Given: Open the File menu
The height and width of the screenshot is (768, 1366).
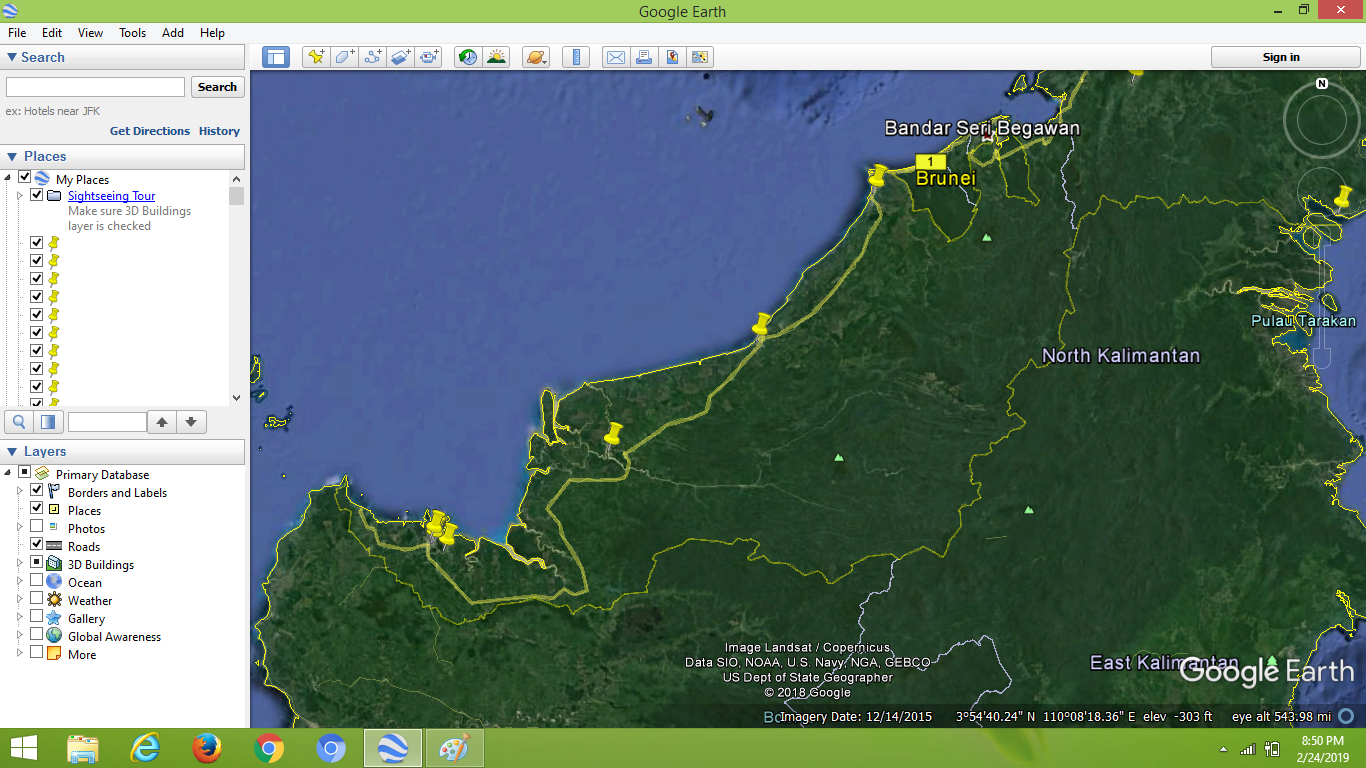Looking at the screenshot, I should click(17, 33).
